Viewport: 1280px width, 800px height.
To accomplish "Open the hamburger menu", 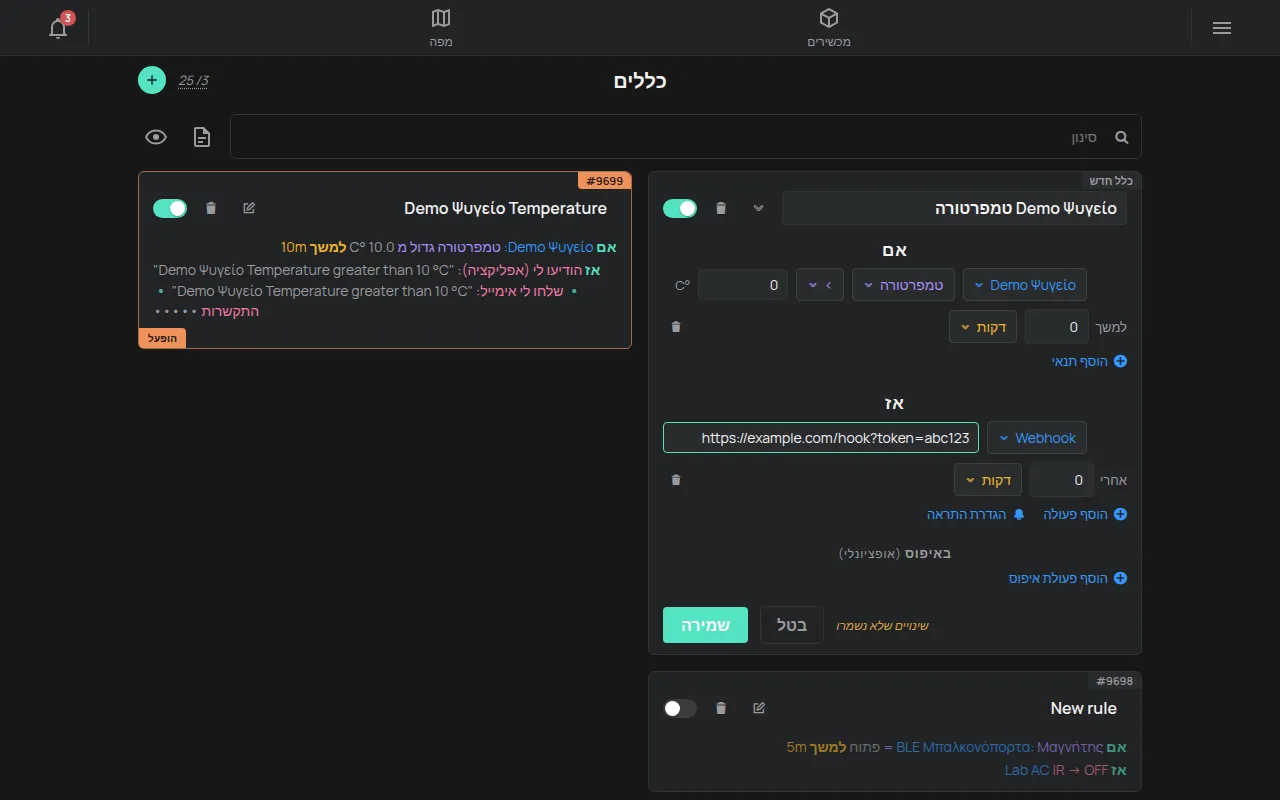I will 1221,28.
